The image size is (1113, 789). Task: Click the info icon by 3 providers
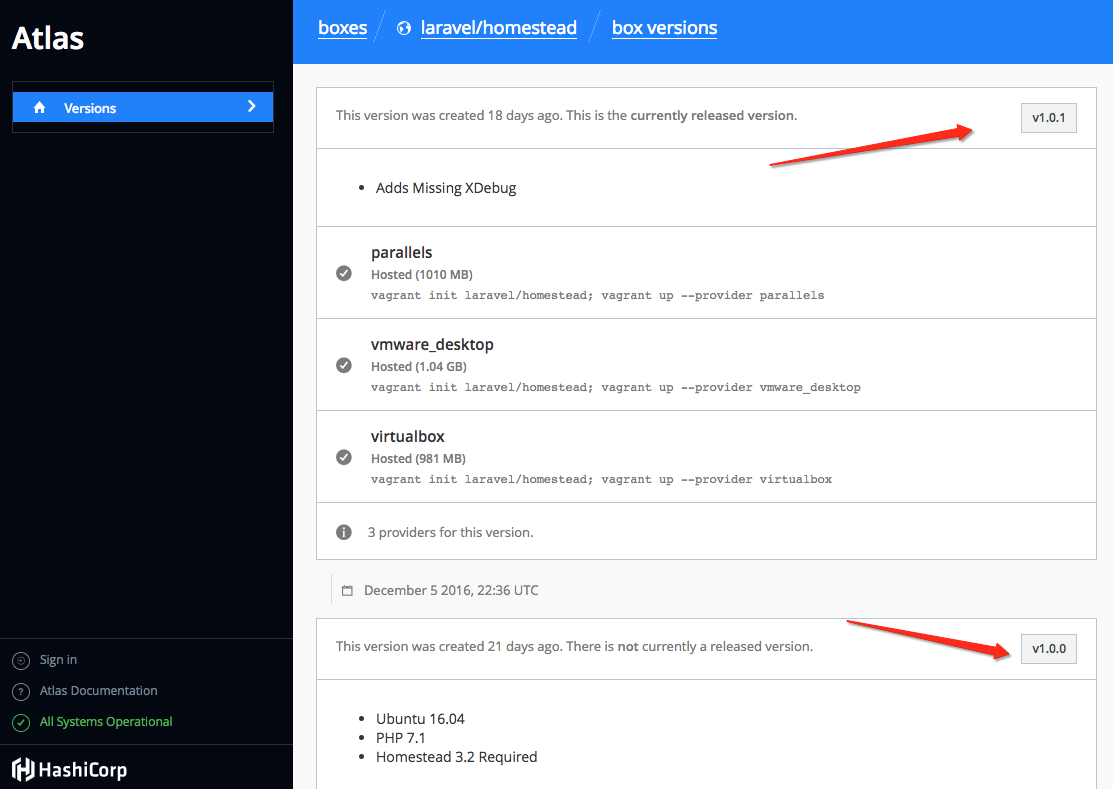tap(344, 532)
